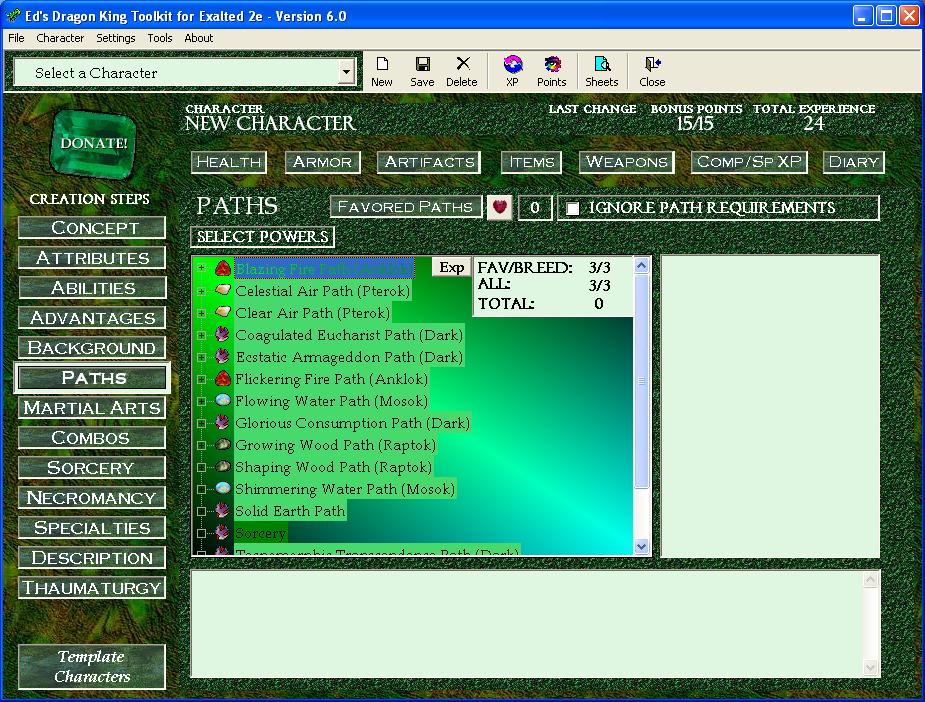
Task: Expand the Growing Wood Path node
Action: coord(201,445)
